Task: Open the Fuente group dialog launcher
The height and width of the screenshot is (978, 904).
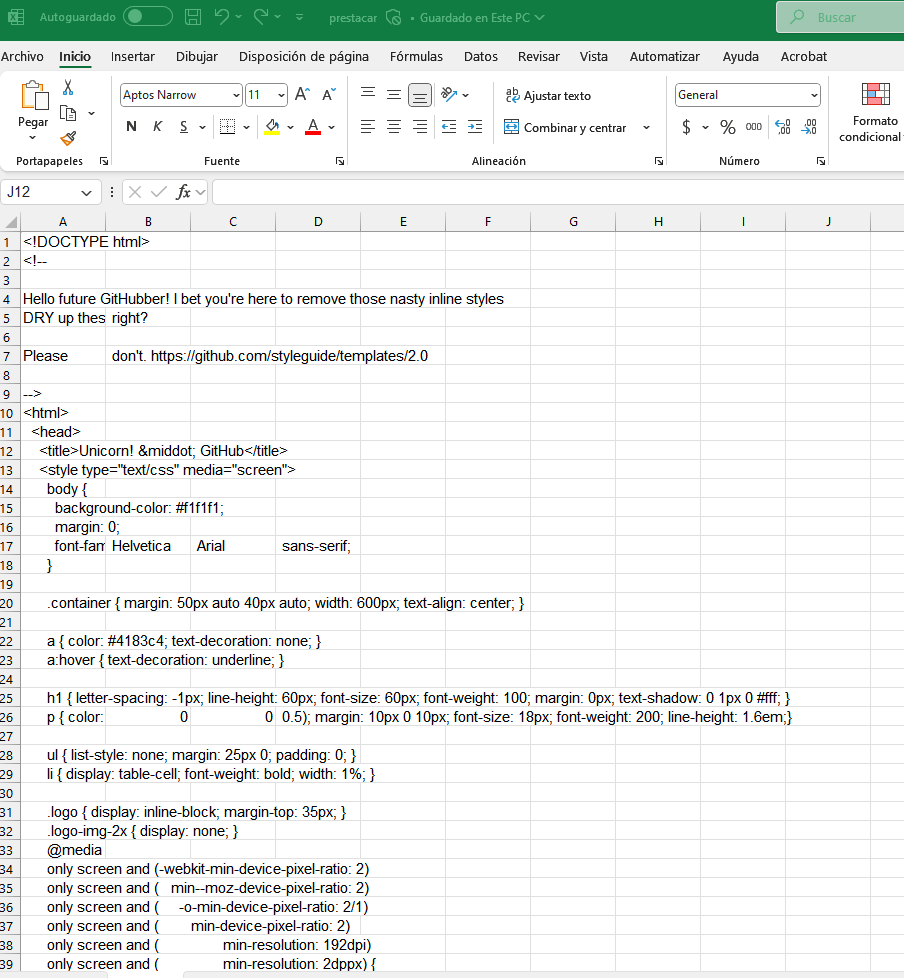Action: pyautogui.click(x=340, y=161)
